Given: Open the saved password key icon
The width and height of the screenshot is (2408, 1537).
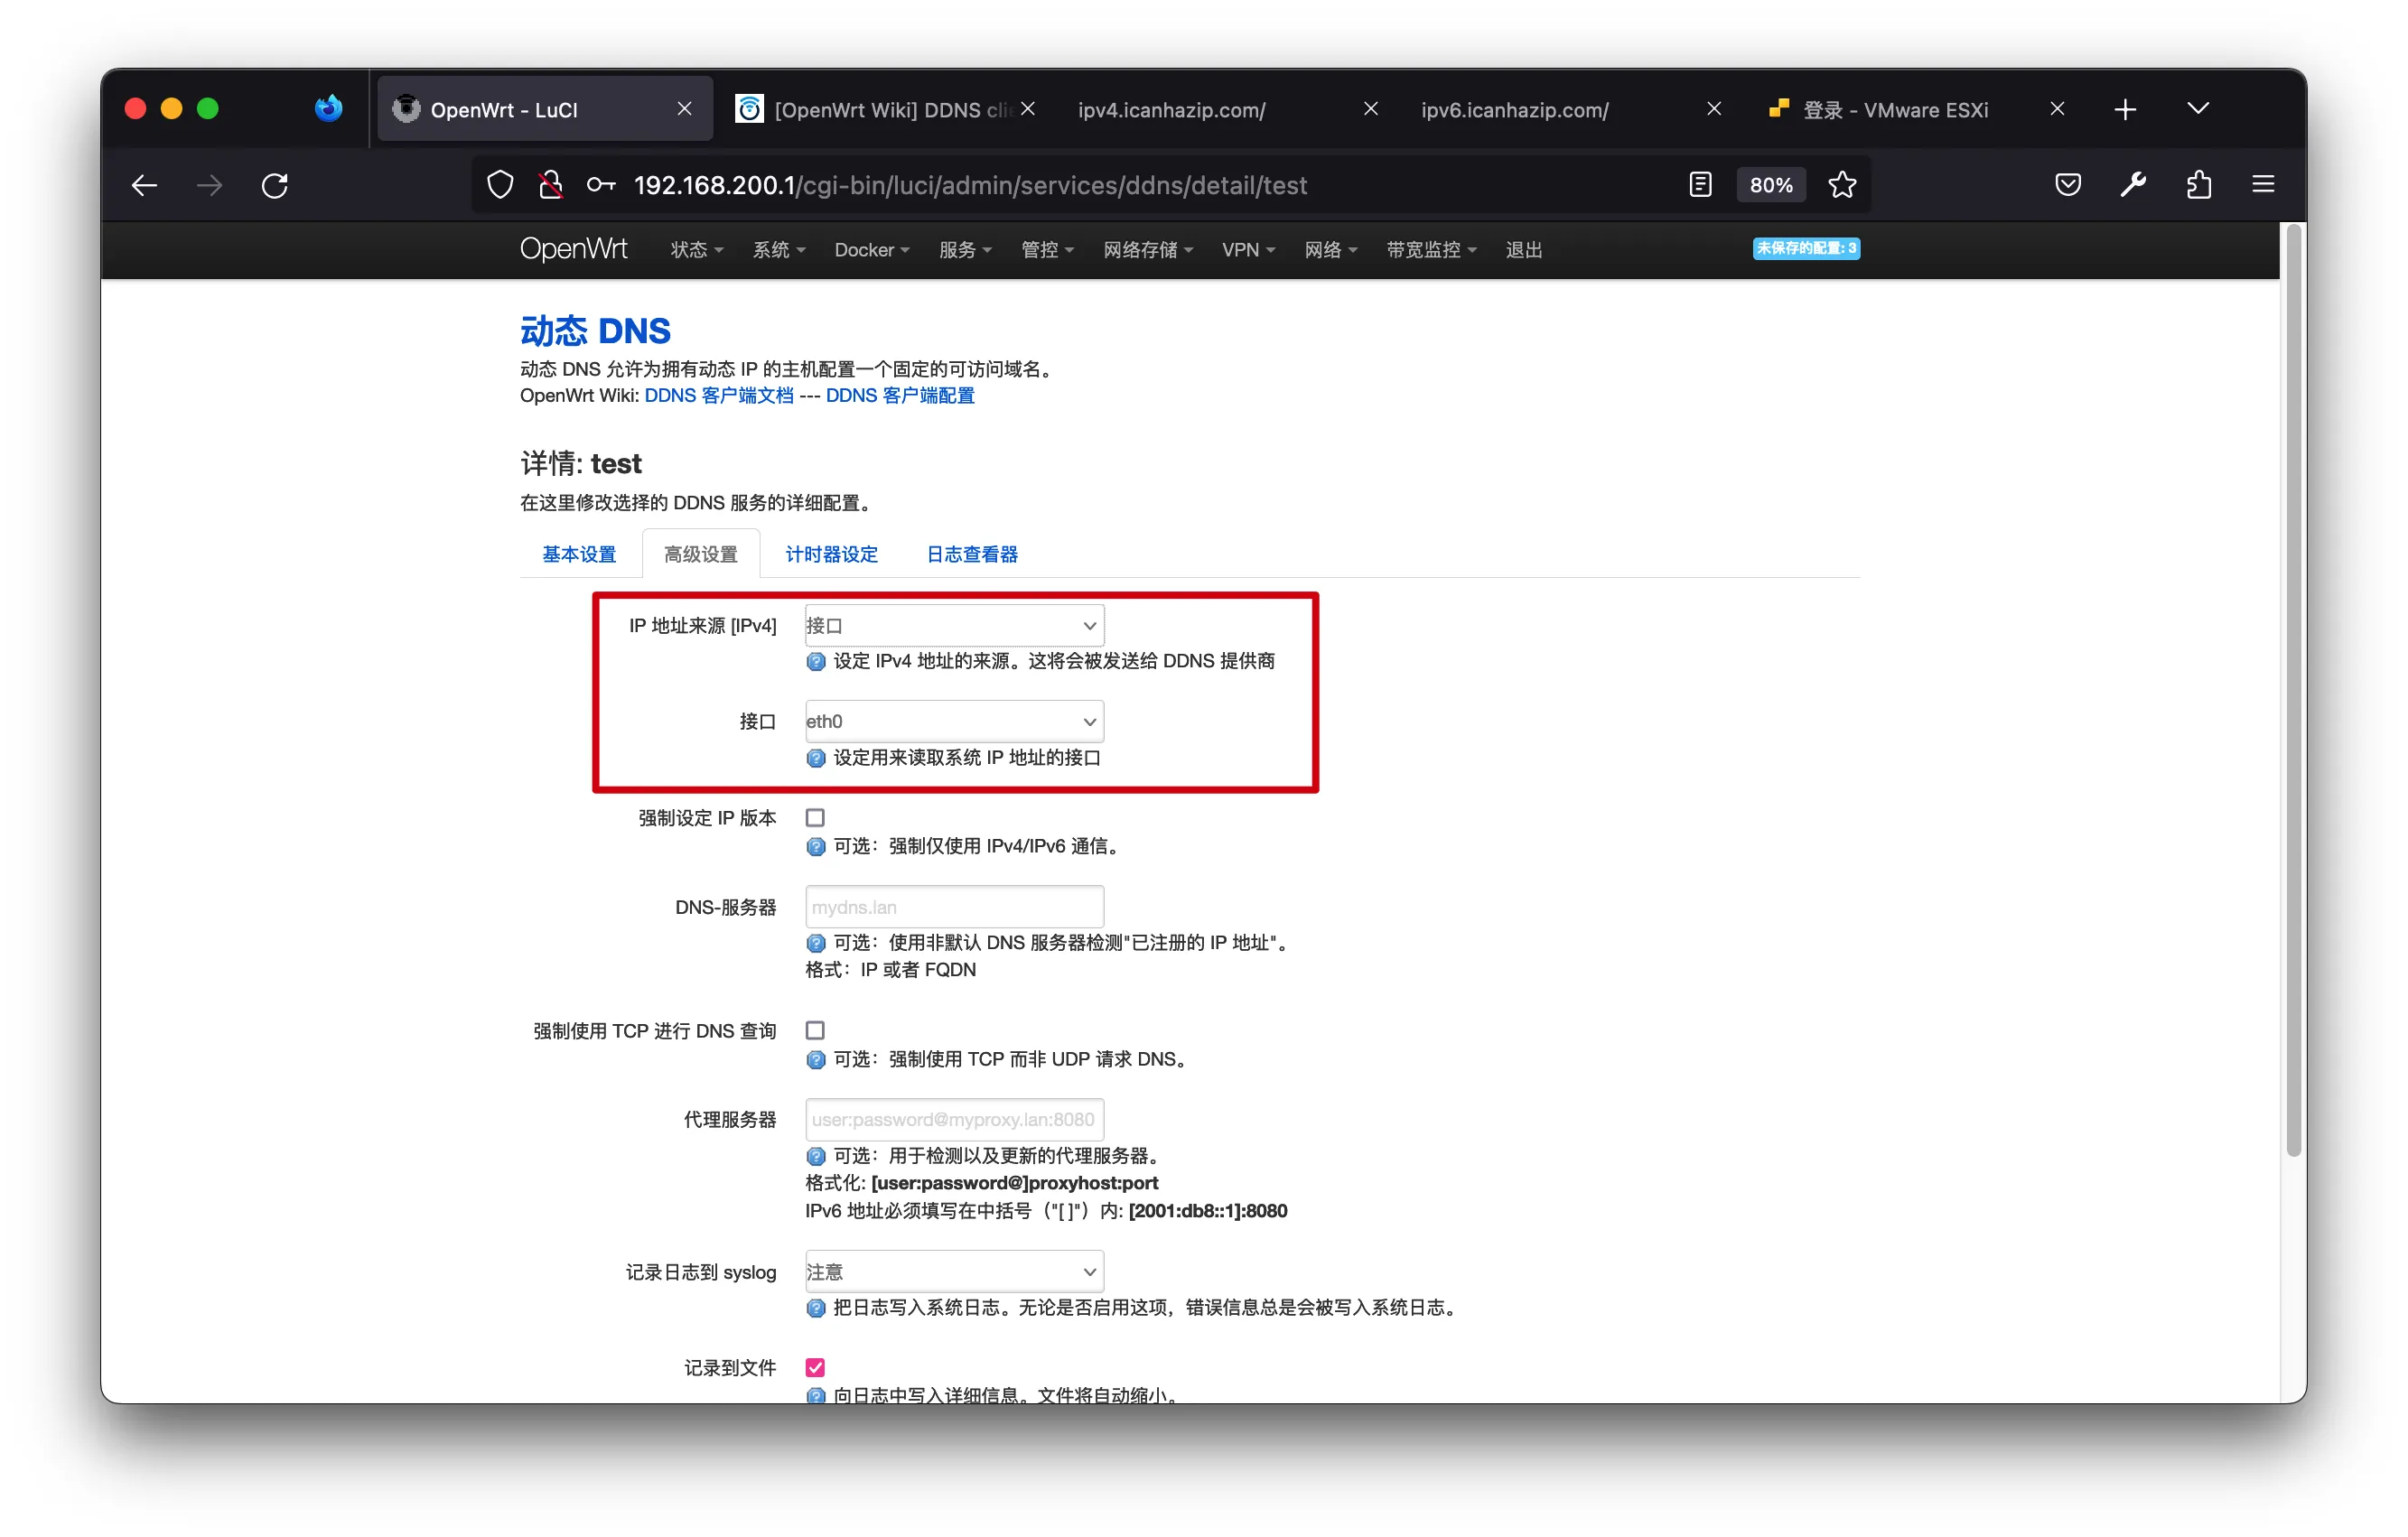Looking at the screenshot, I should (600, 185).
